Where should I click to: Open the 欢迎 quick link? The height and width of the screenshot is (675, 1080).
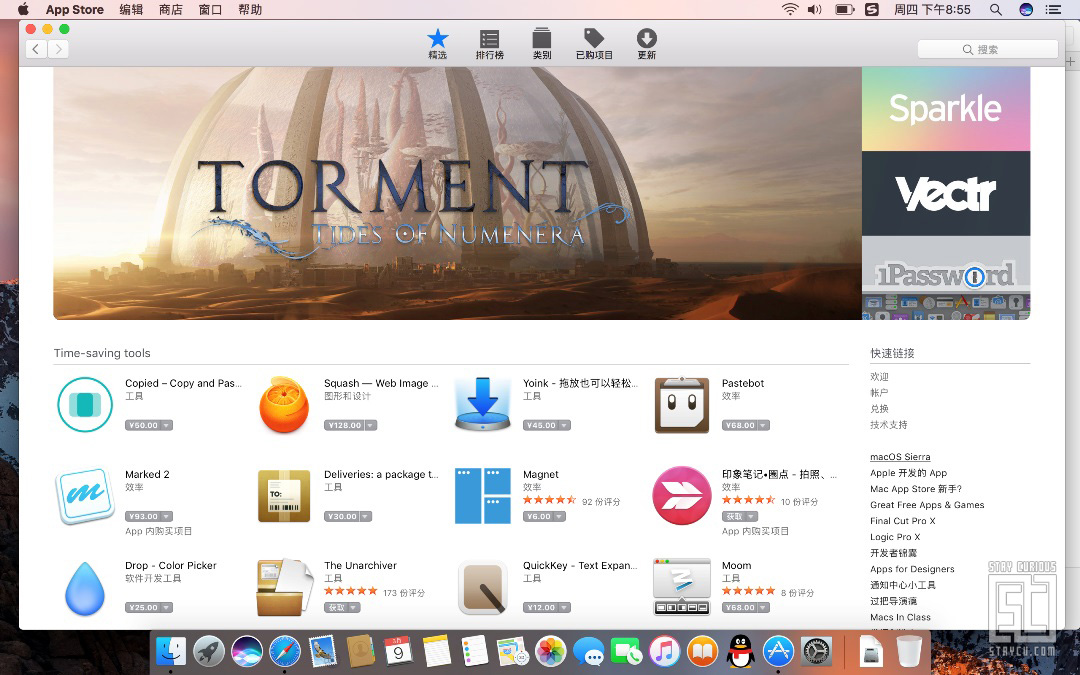coord(880,377)
